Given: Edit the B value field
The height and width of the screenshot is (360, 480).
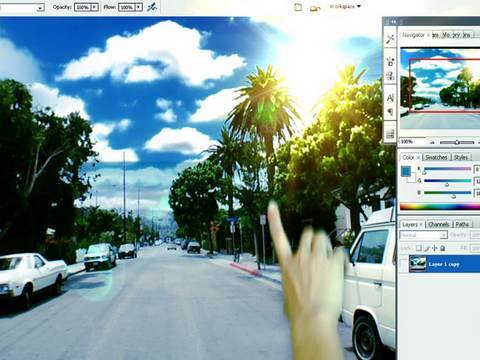Looking at the screenshot, I should pos(477,193).
